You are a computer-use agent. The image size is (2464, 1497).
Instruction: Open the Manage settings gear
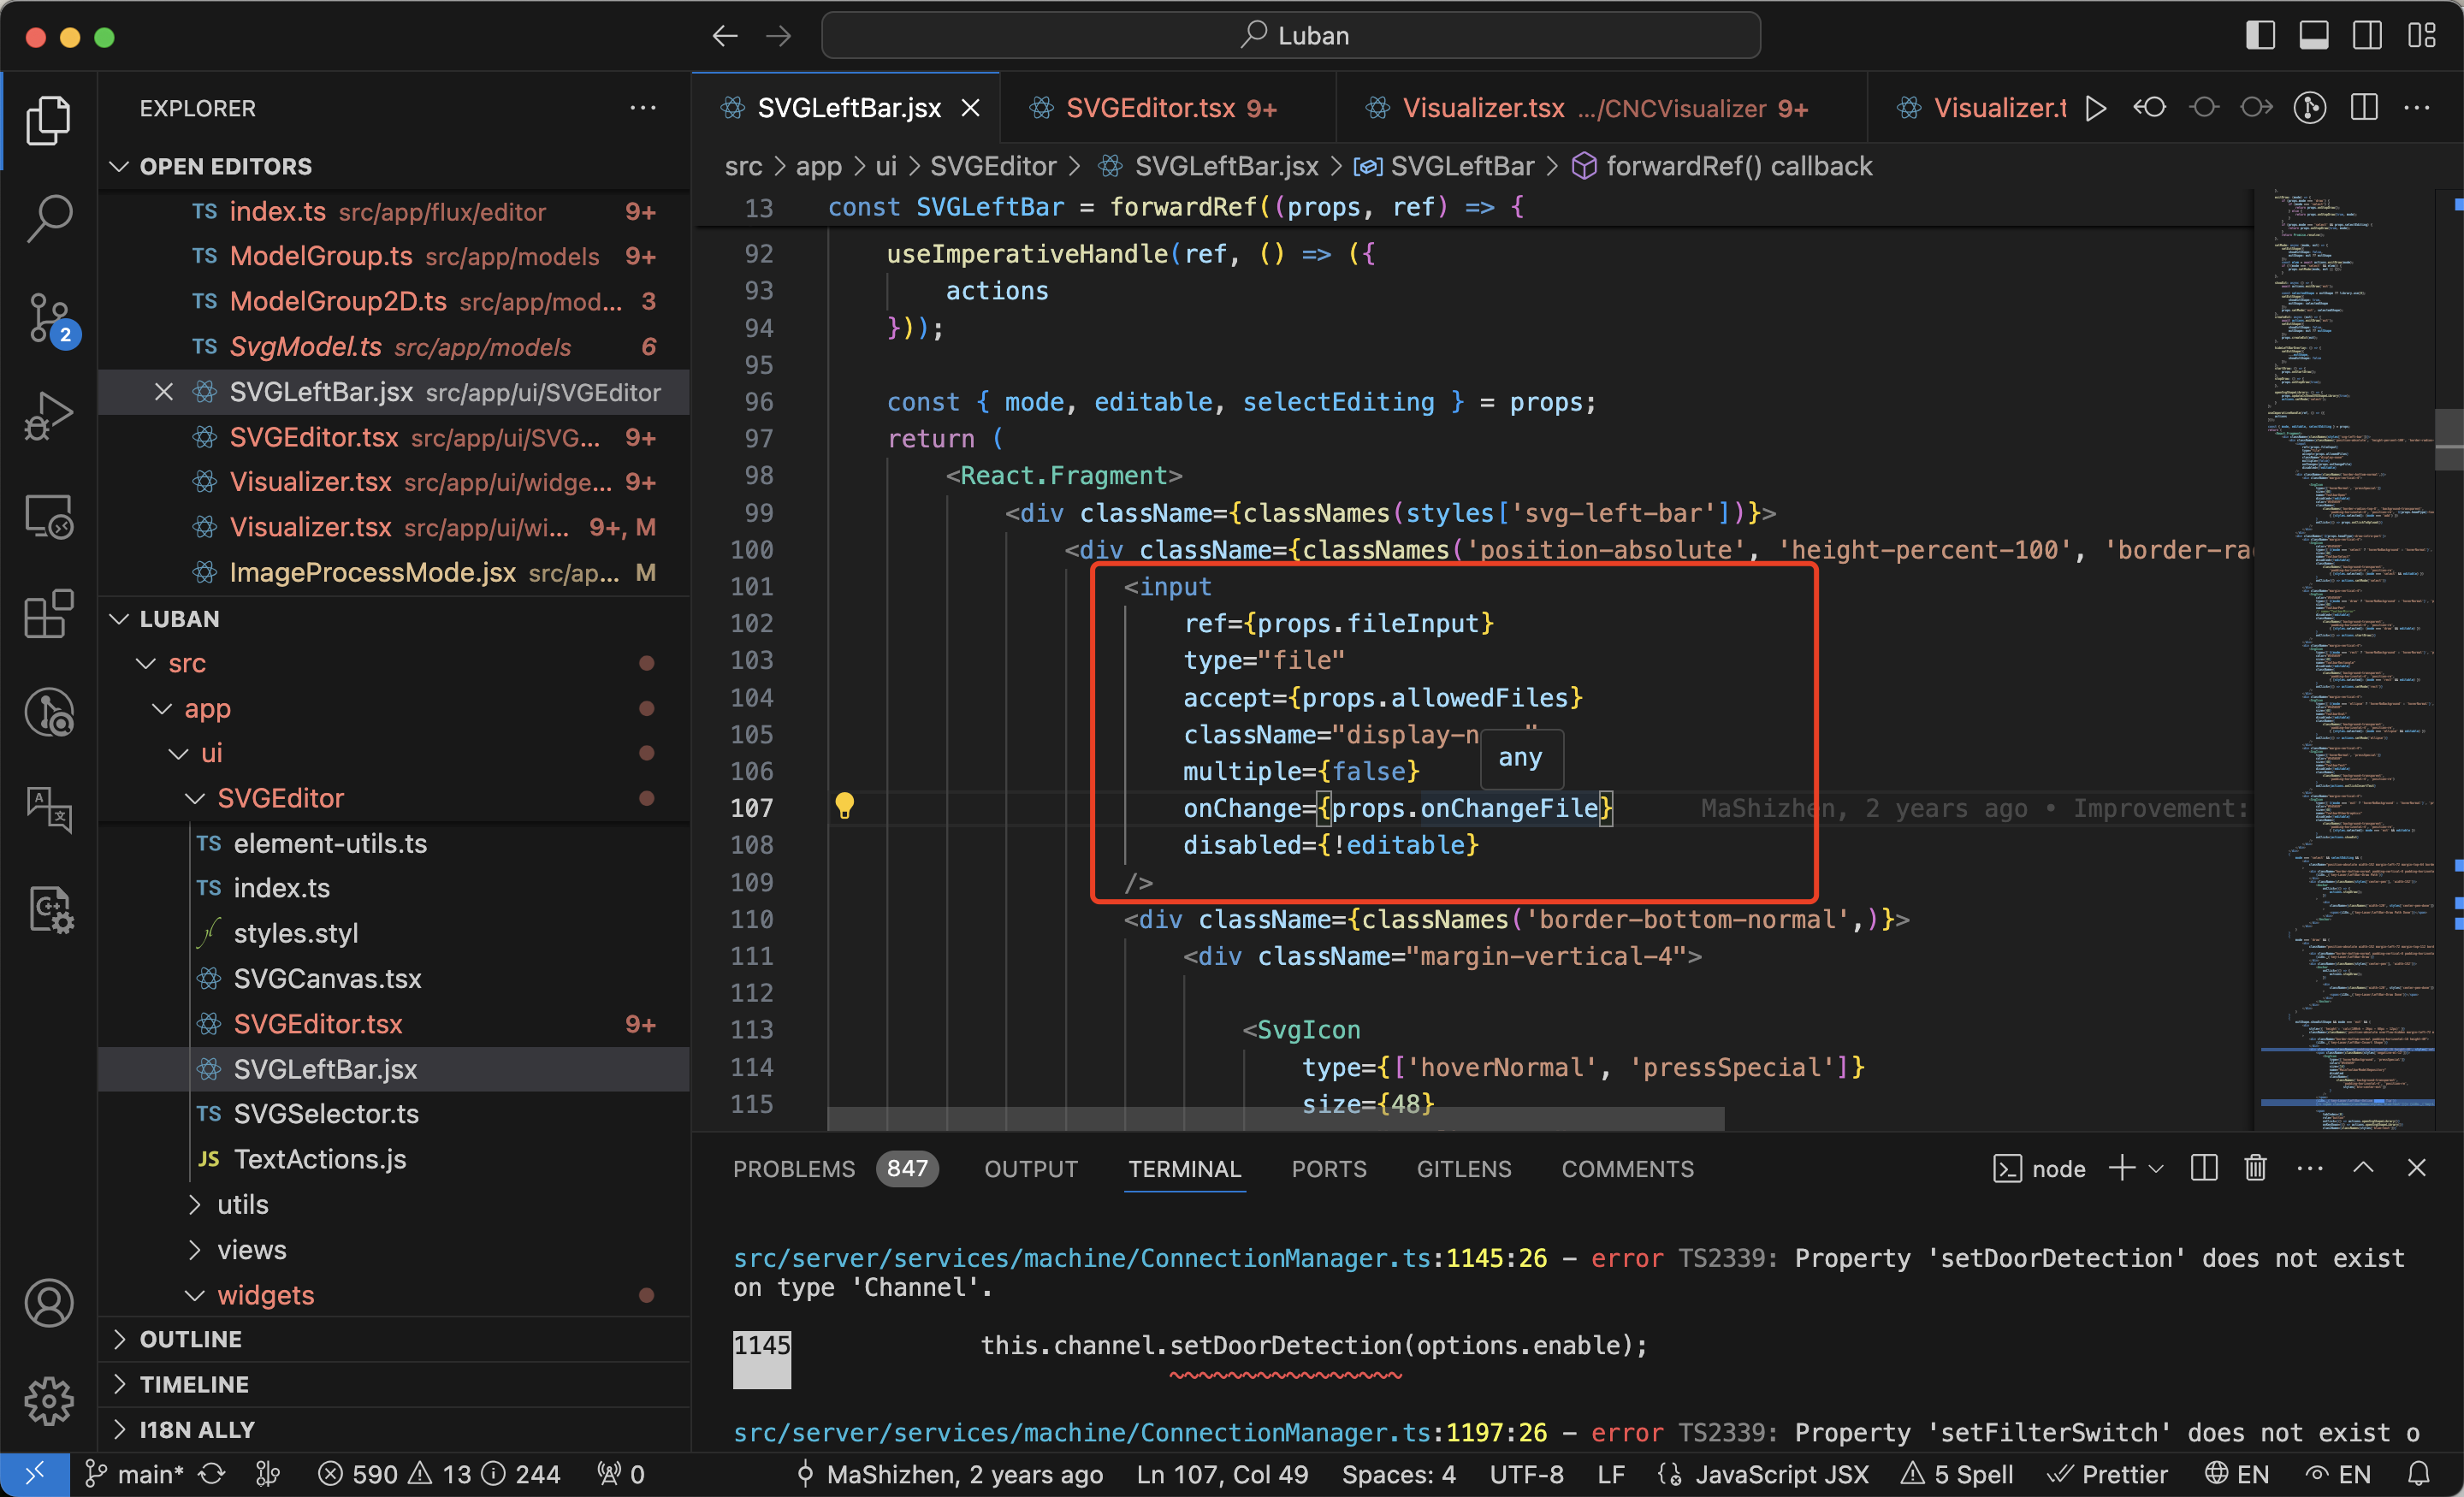click(x=48, y=1400)
